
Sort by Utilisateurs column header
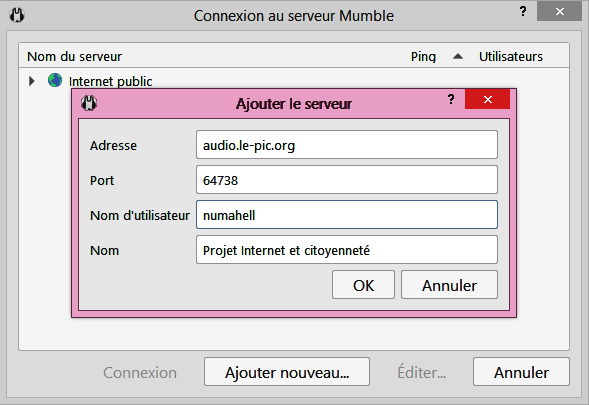point(510,56)
